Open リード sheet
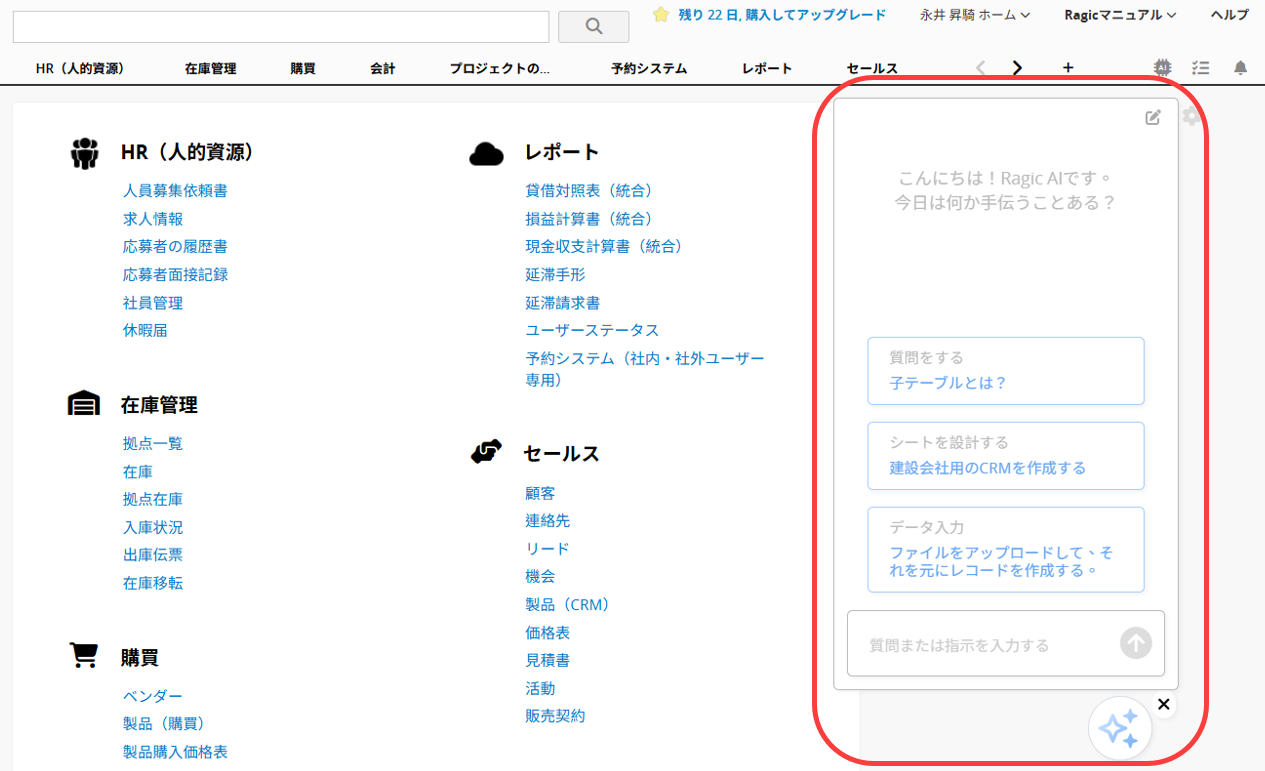The height and width of the screenshot is (771, 1265). coord(547,549)
